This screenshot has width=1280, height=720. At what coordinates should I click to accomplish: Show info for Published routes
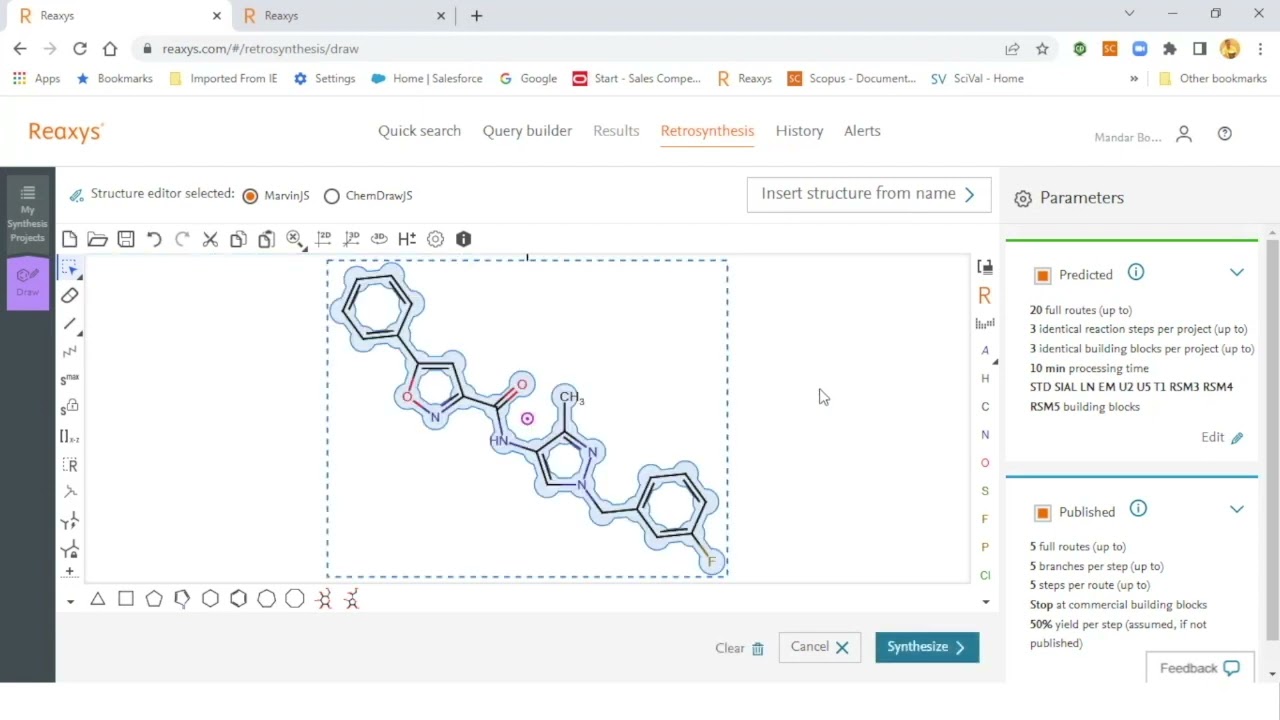[x=1138, y=510]
